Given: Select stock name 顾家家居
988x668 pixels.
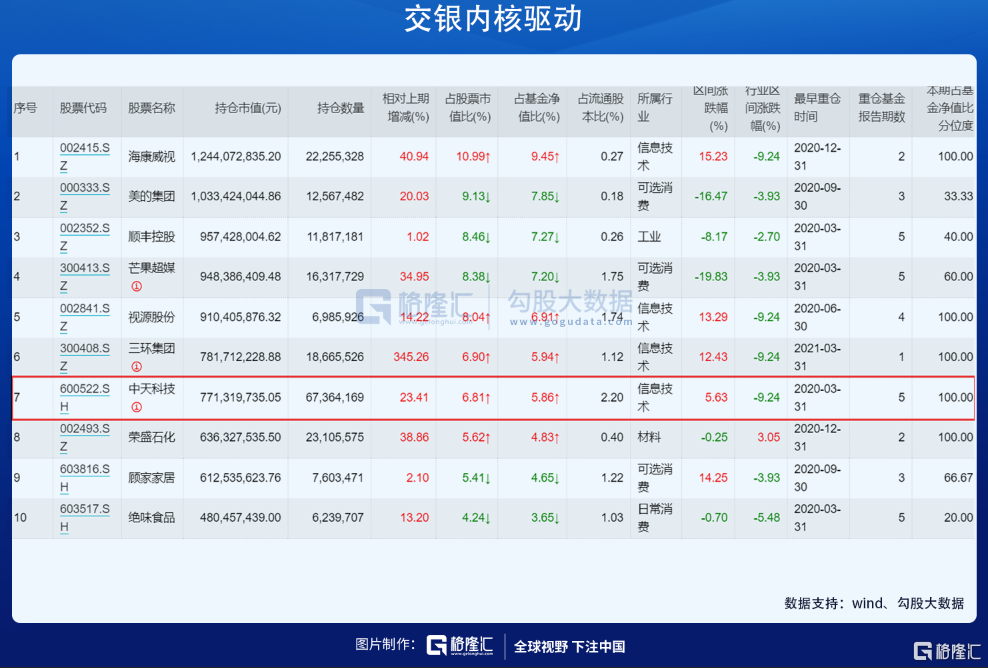Looking at the screenshot, I should 151,478.
